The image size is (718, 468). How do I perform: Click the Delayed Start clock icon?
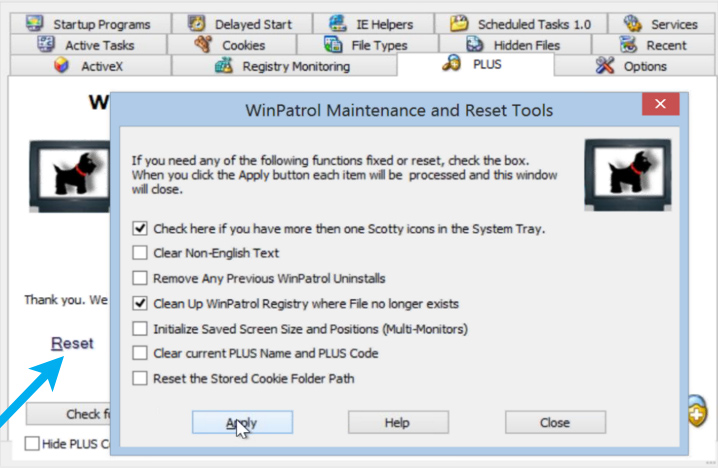tap(196, 23)
